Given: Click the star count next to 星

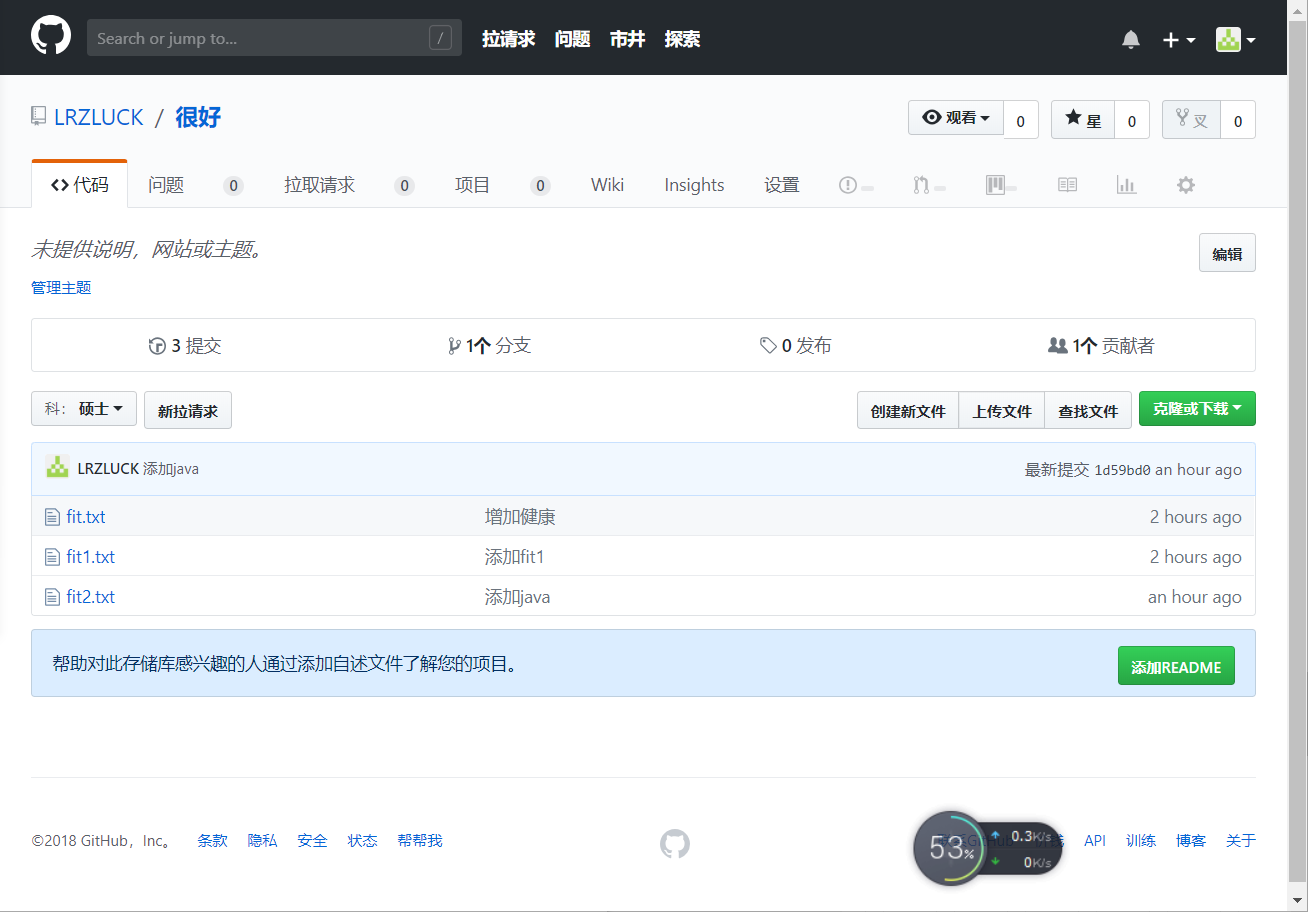Looking at the screenshot, I should tap(1132, 121).
